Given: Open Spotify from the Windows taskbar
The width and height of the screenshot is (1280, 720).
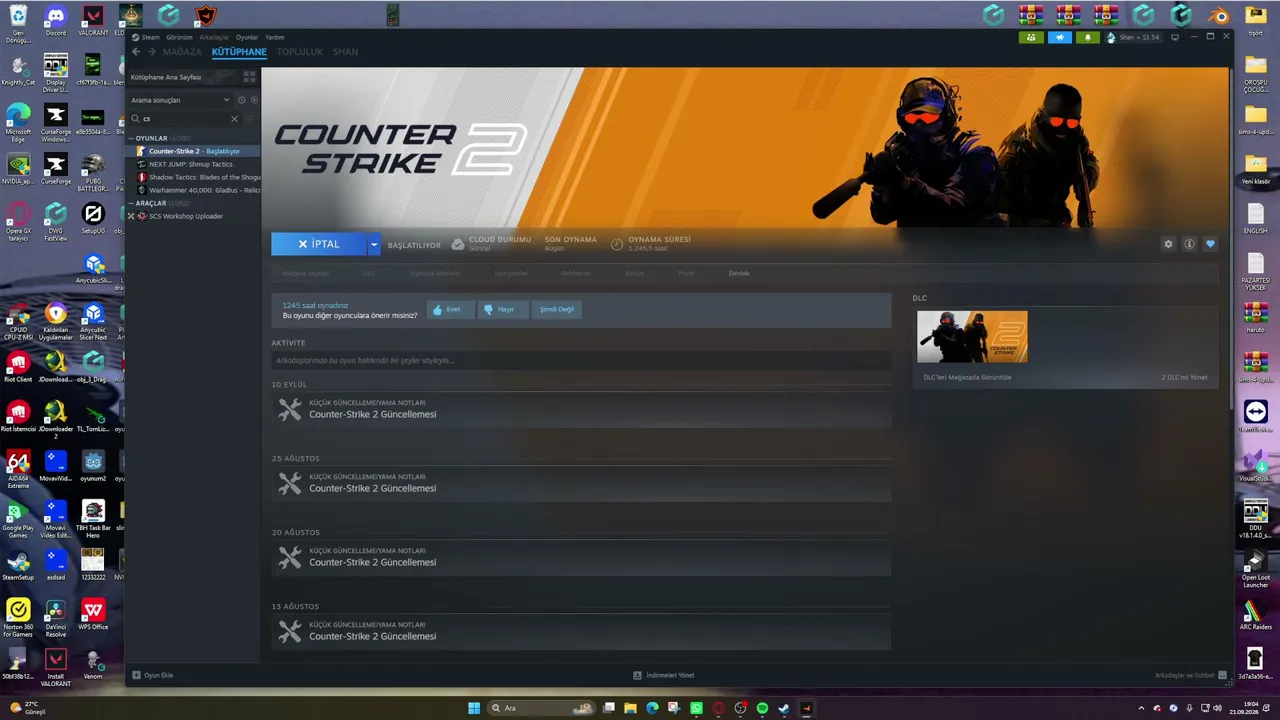Looking at the screenshot, I should pos(762,708).
